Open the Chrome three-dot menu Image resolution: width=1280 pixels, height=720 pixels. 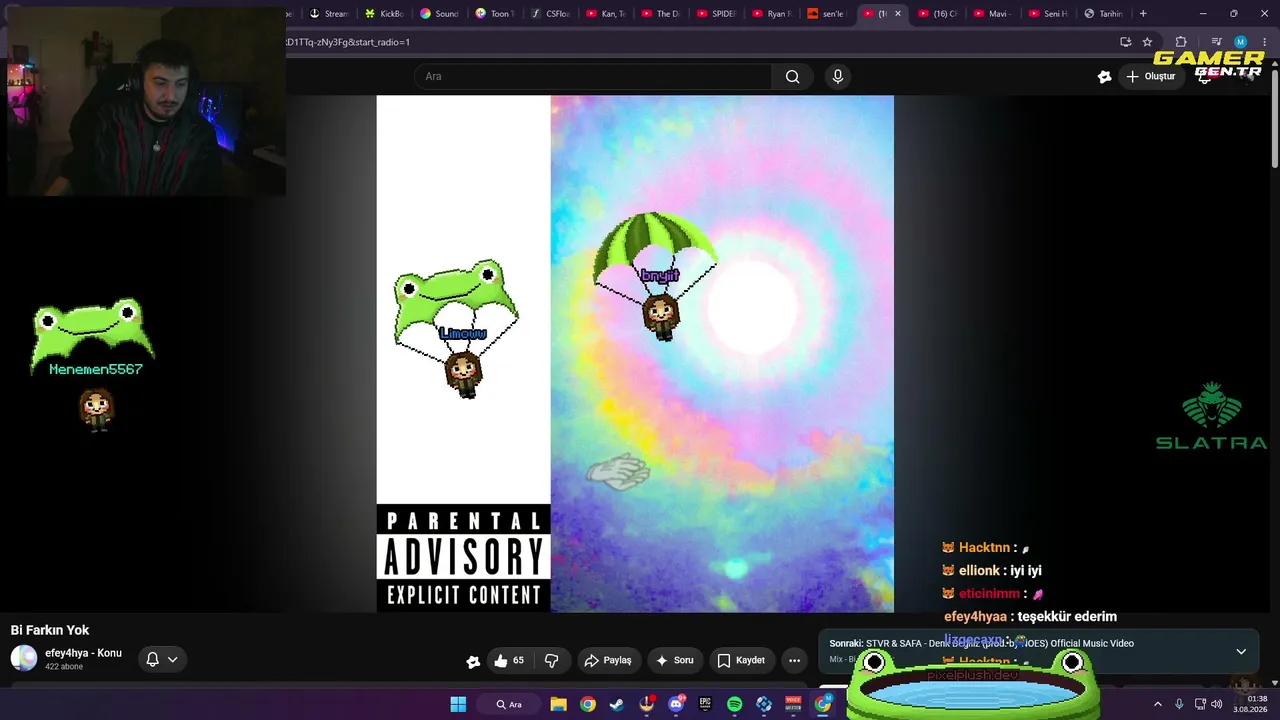click(x=1263, y=42)
